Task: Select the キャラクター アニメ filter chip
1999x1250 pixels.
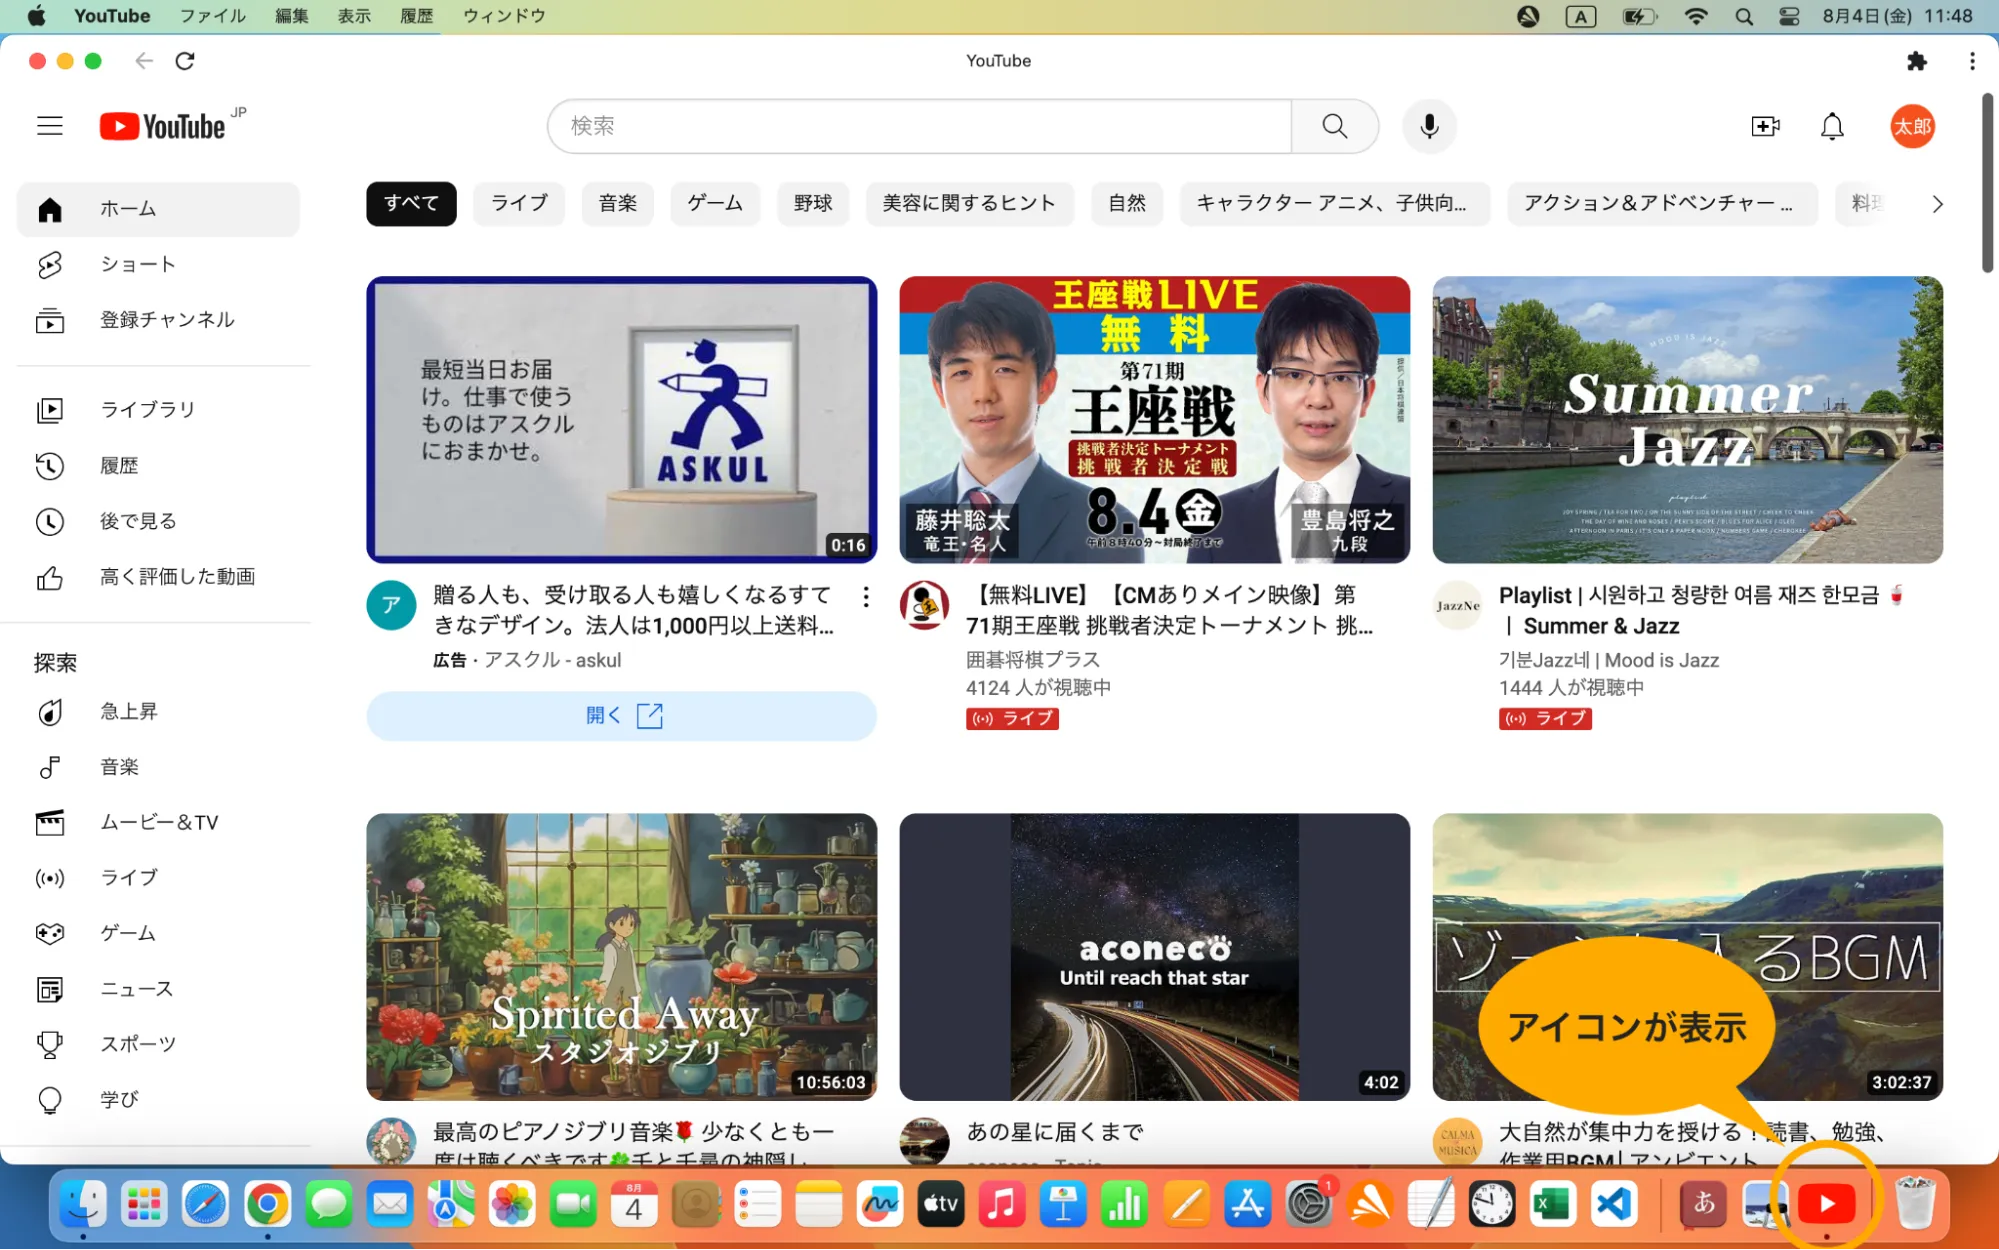Action: tap(1335, 204)
